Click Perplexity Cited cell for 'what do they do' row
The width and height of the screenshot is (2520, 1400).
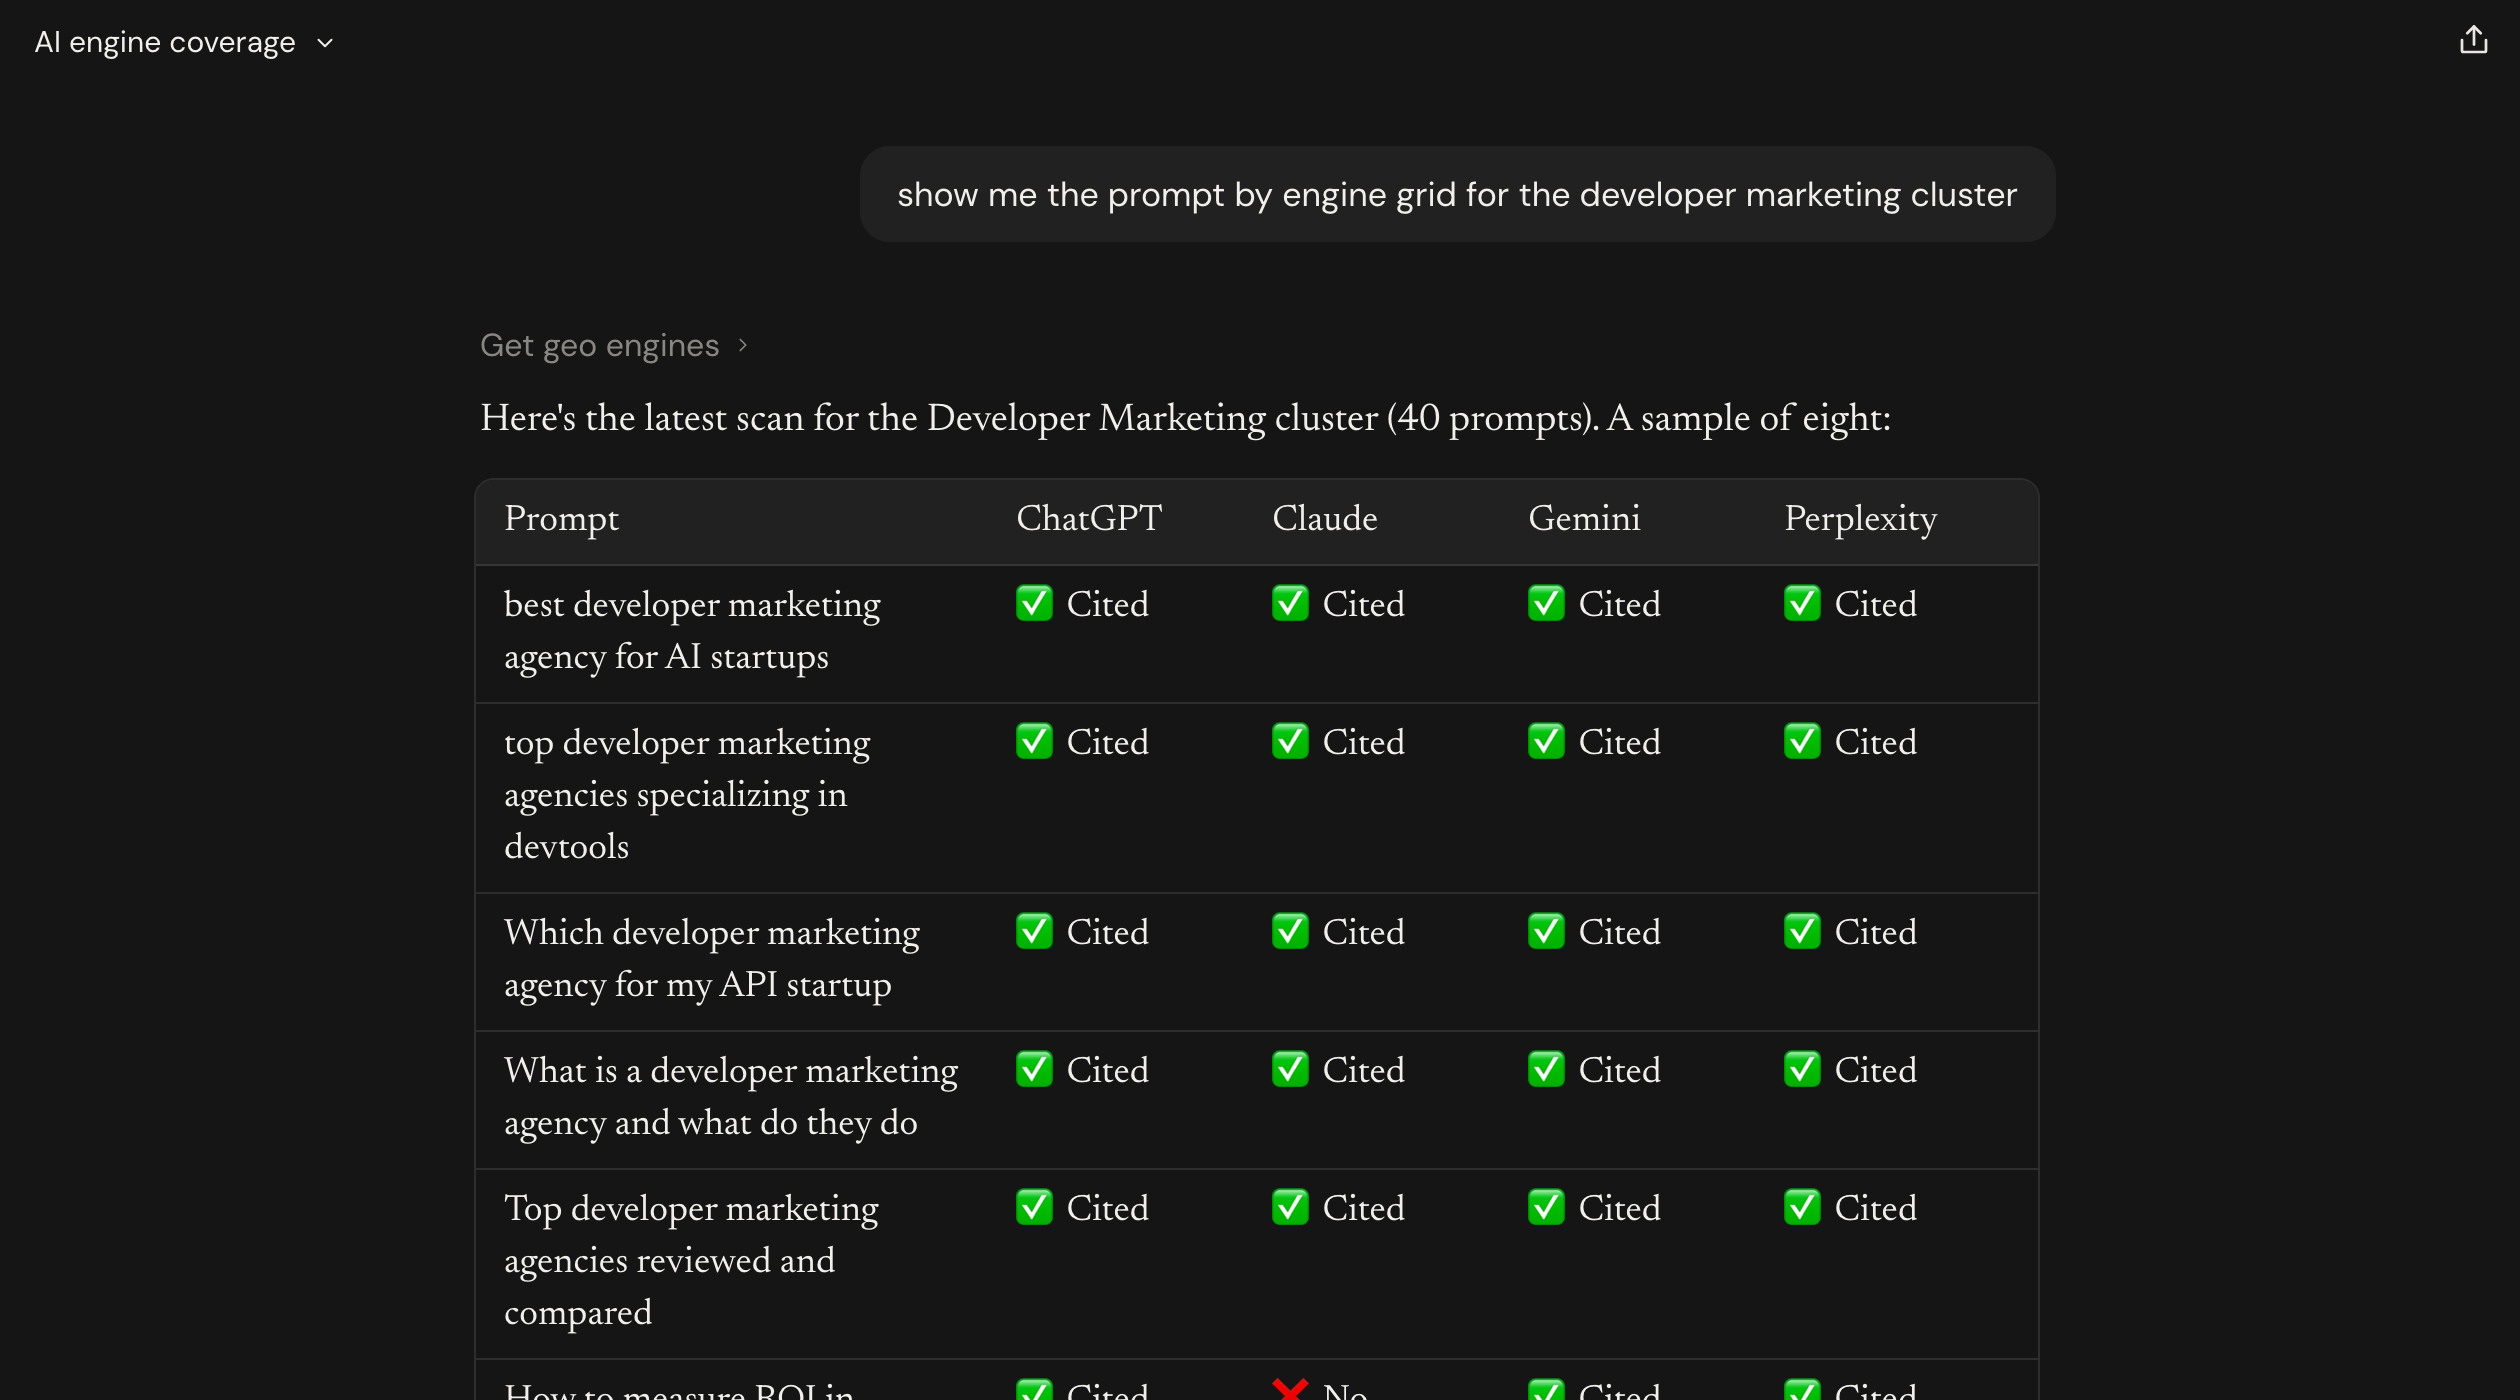1850,1070
